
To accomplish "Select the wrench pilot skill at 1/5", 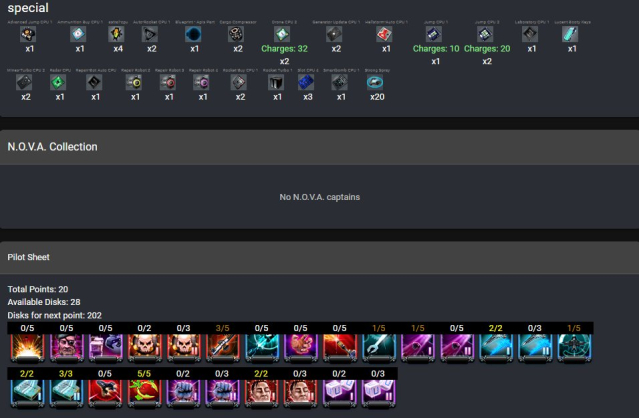I will click(379, 348).
